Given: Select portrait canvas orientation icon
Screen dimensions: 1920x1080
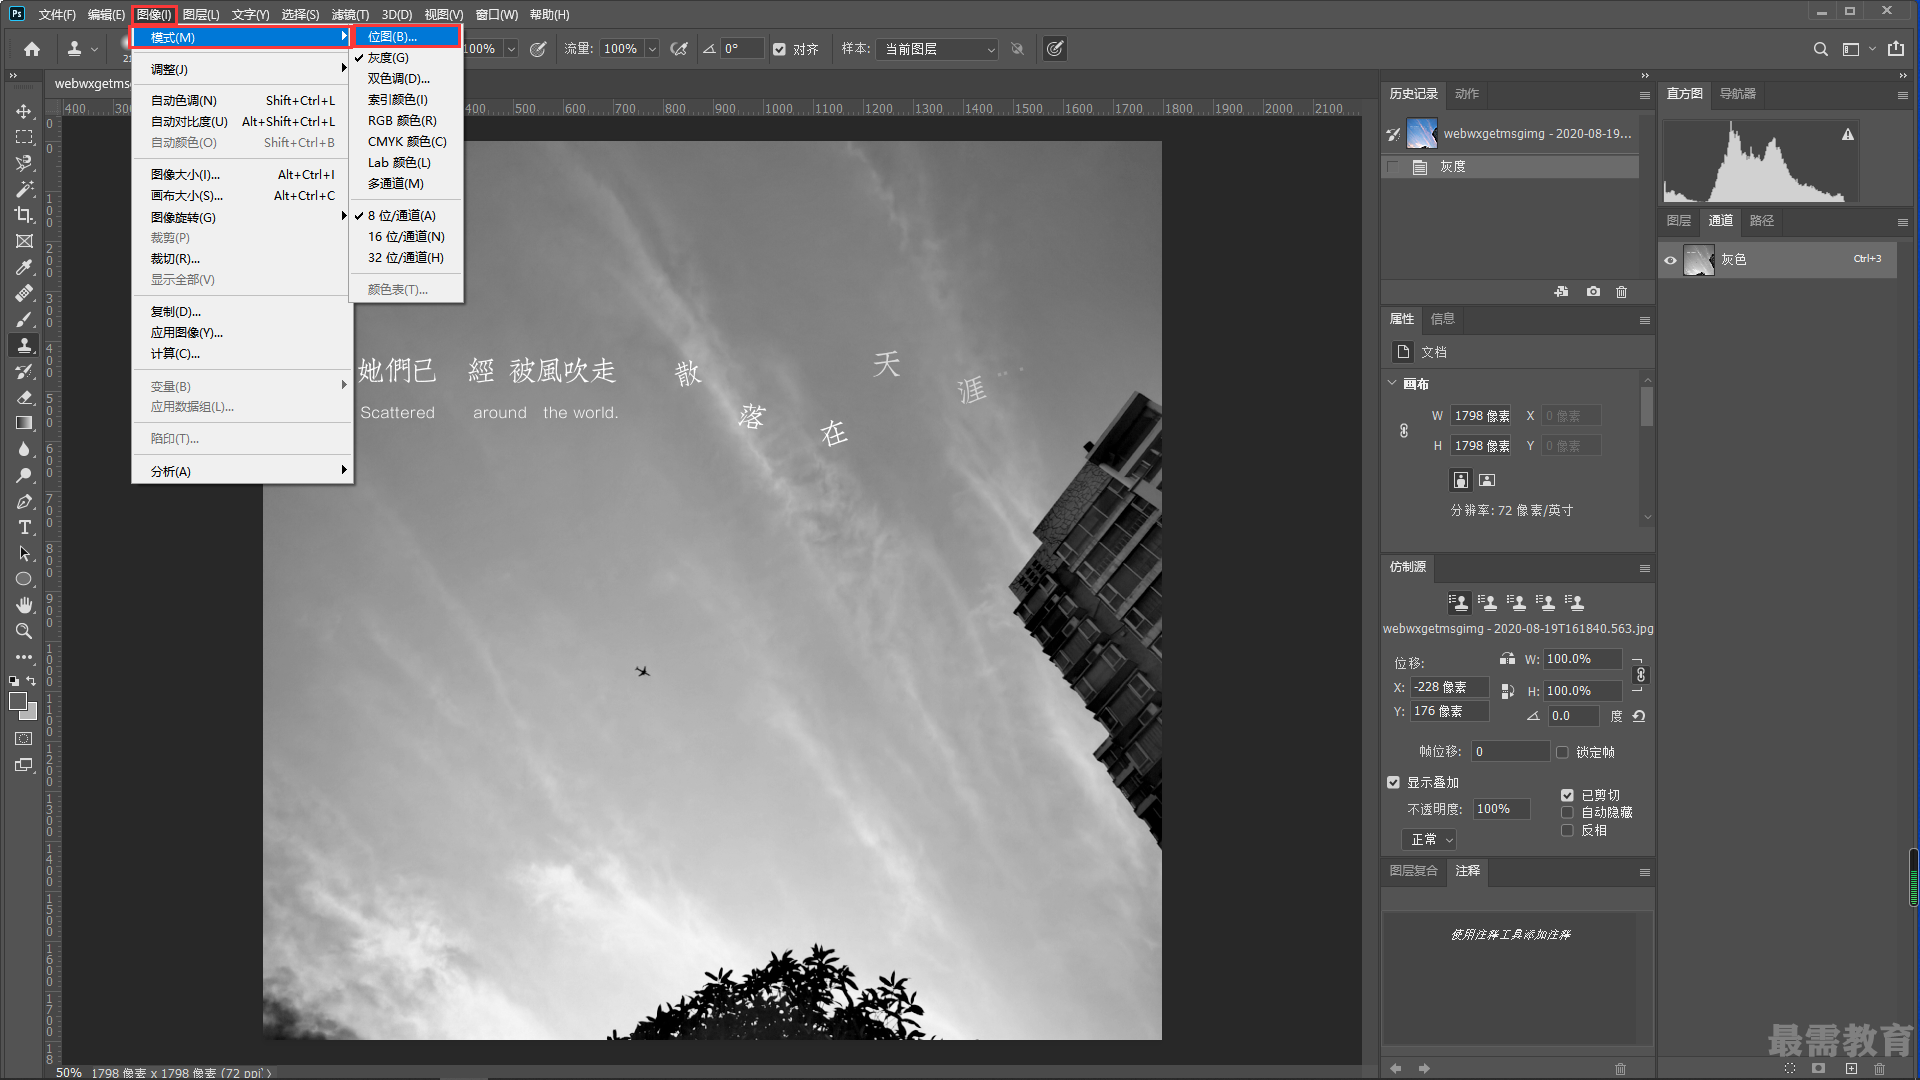Looking at the screenshot, I should [1461, 480].
